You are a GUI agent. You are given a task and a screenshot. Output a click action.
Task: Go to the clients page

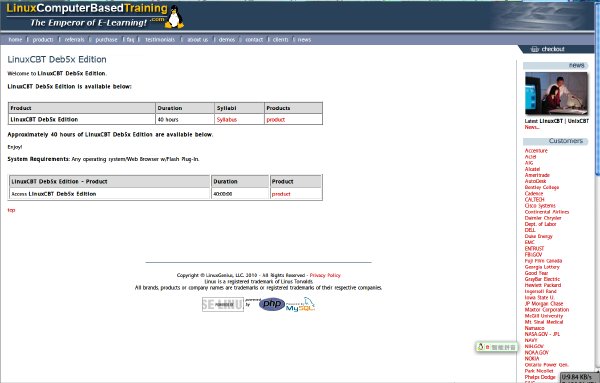click(x=280, y=40)
